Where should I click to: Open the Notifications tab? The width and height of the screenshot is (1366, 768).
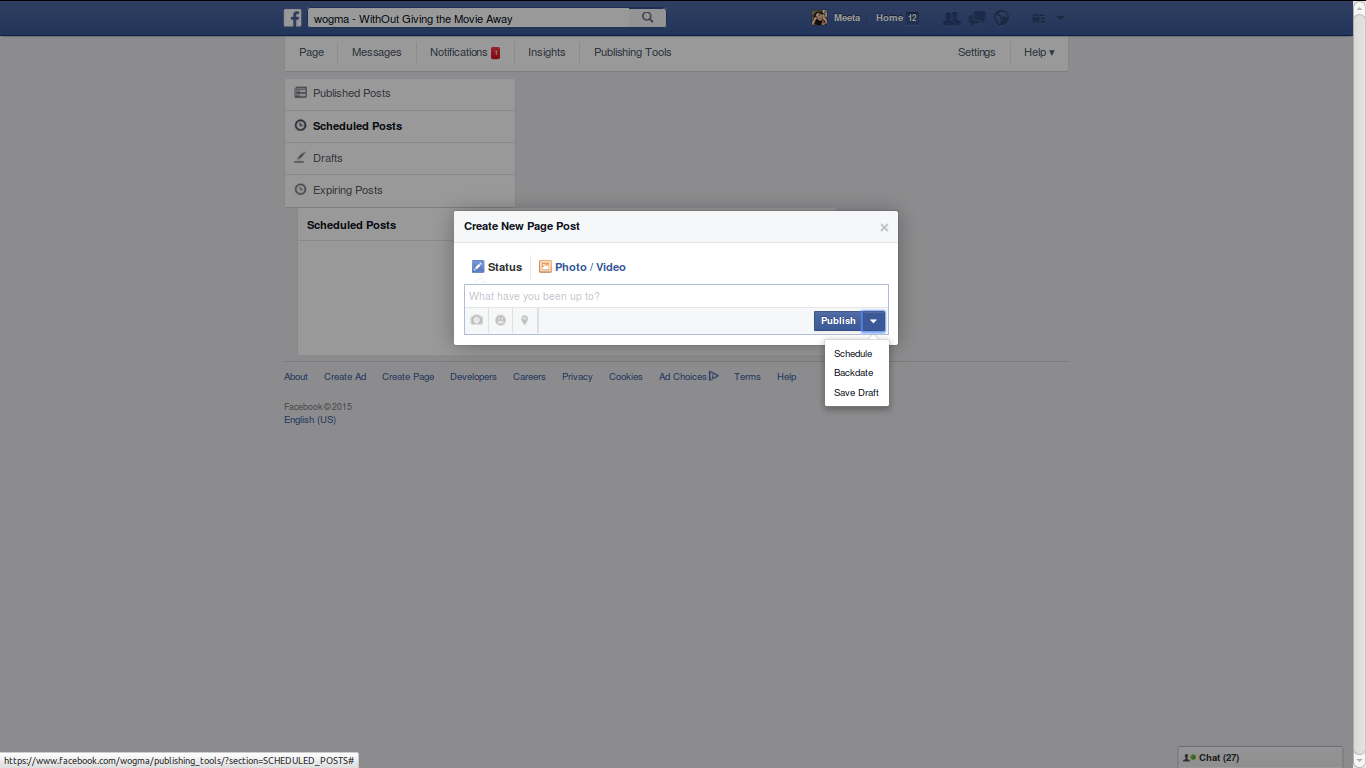pos(458,52)
